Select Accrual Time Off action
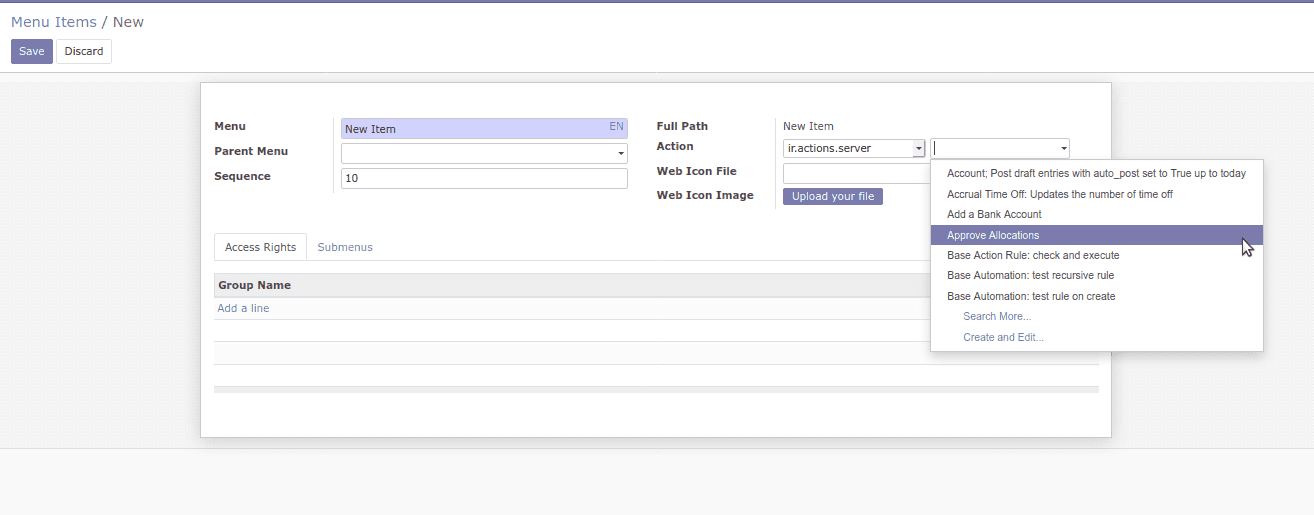This screenshot has width=1314, height=515. pos(1097,194)
